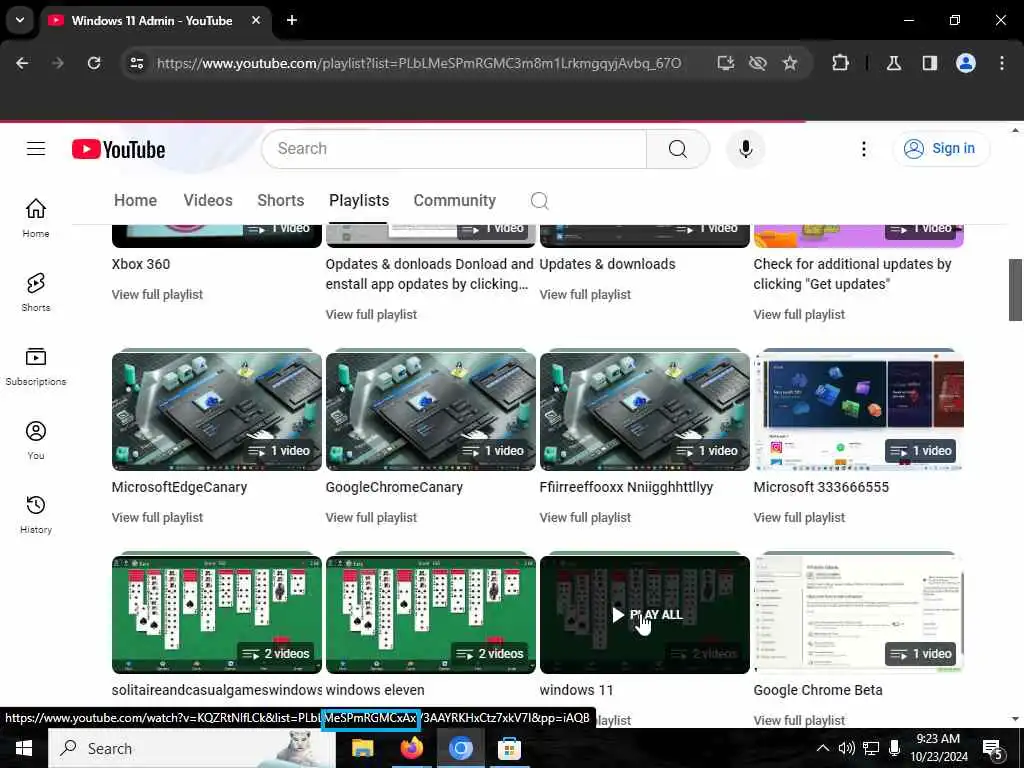View full playlist for MicrosoftEdgeCanary
The image size is (1024, 768).
(x=157, y=518)
